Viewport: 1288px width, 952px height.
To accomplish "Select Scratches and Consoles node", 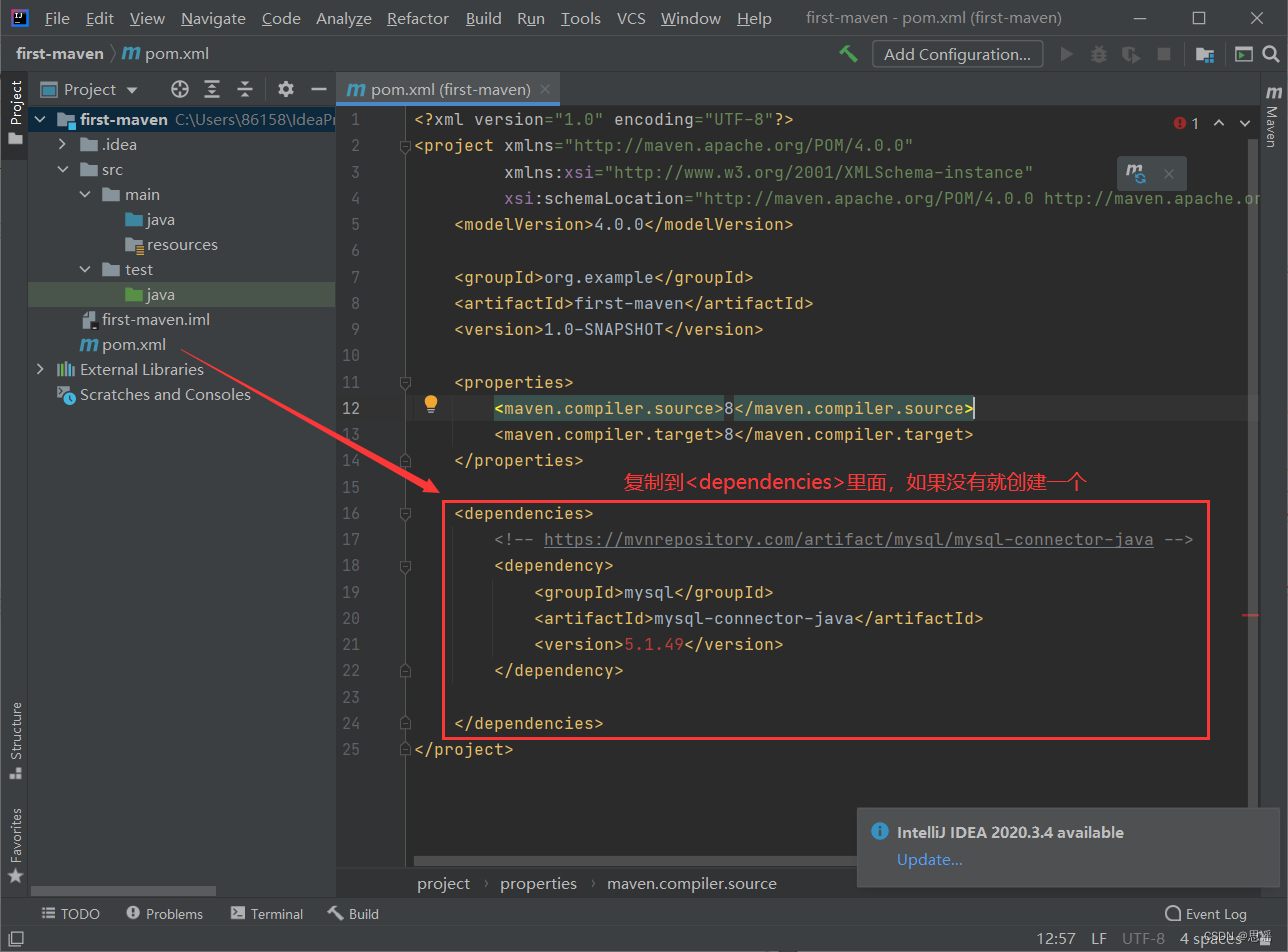I will 165,394.
